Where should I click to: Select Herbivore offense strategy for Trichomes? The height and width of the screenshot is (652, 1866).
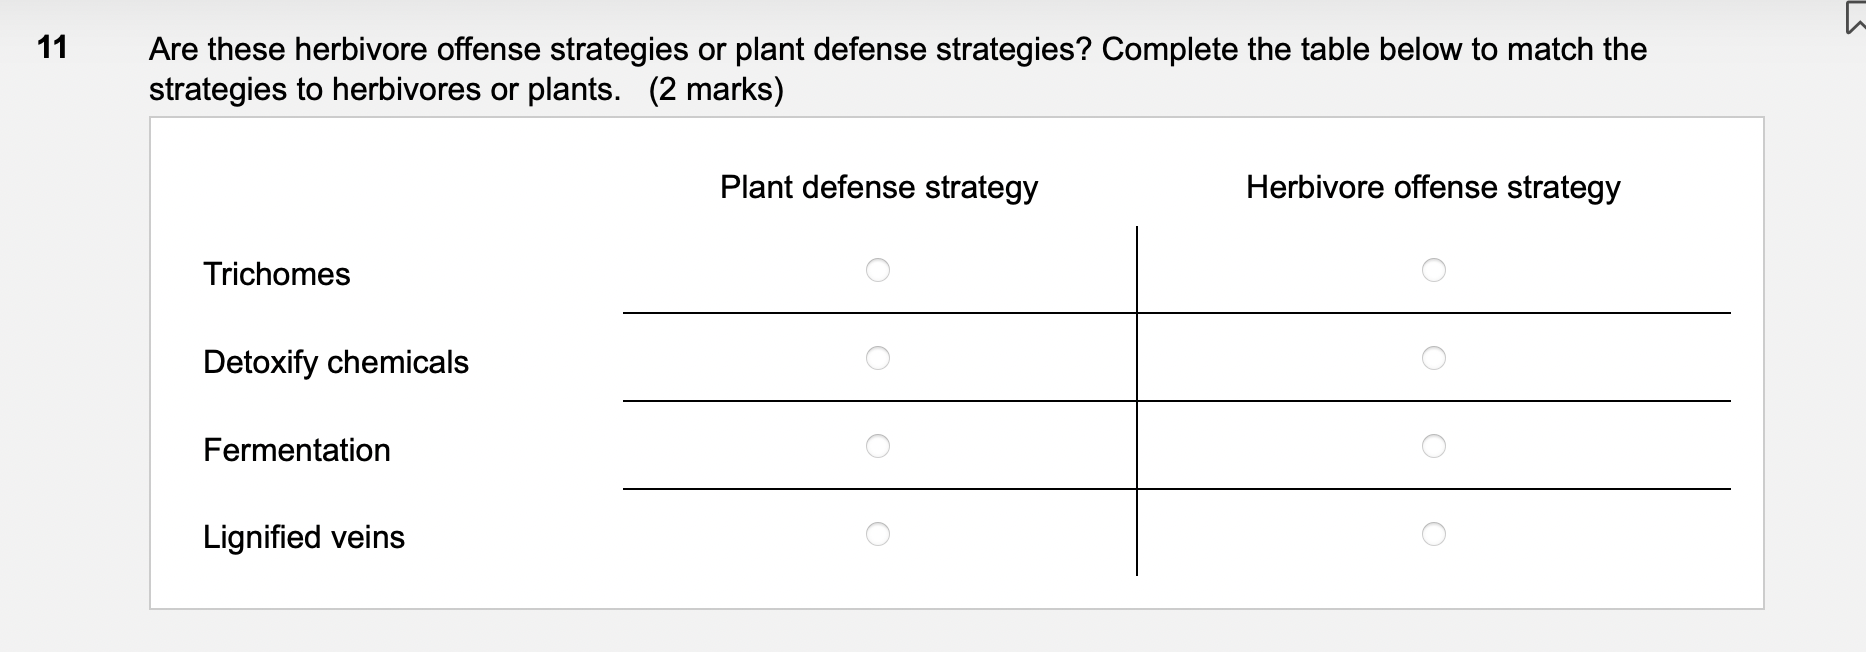pos(1434,269)
